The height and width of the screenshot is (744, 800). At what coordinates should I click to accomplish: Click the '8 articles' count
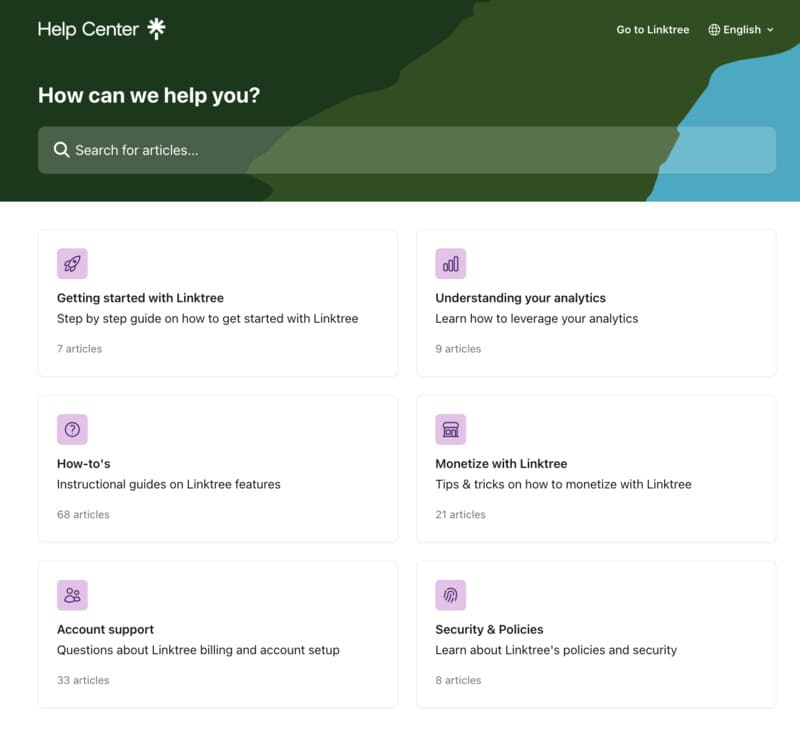(x=458, y=680)
